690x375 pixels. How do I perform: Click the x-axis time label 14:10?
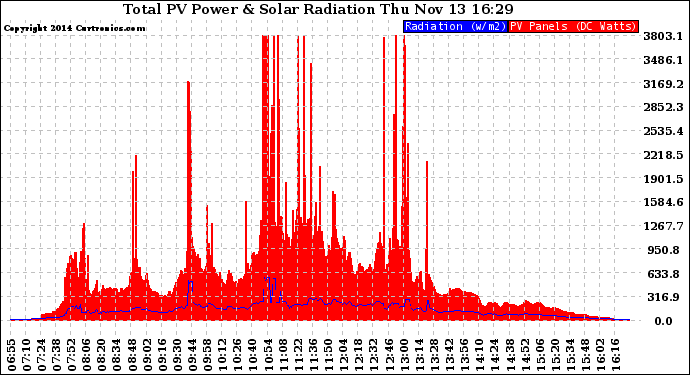point(480,356)
